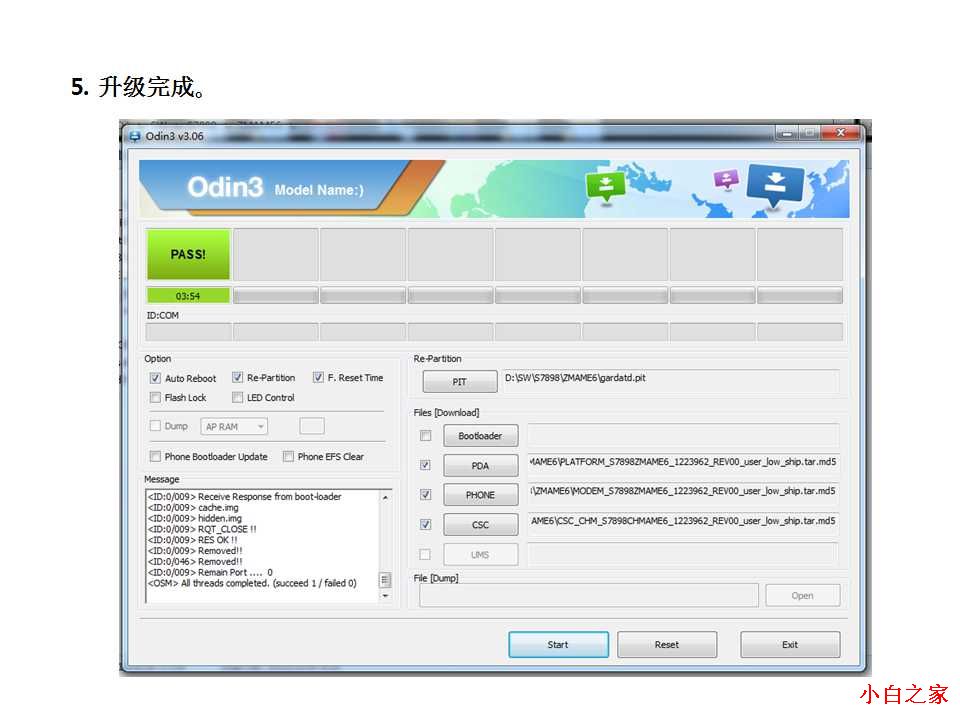Click the Reset button
Image resolution: width=960 pixels, height=720 pixels.
click(667, 645)
